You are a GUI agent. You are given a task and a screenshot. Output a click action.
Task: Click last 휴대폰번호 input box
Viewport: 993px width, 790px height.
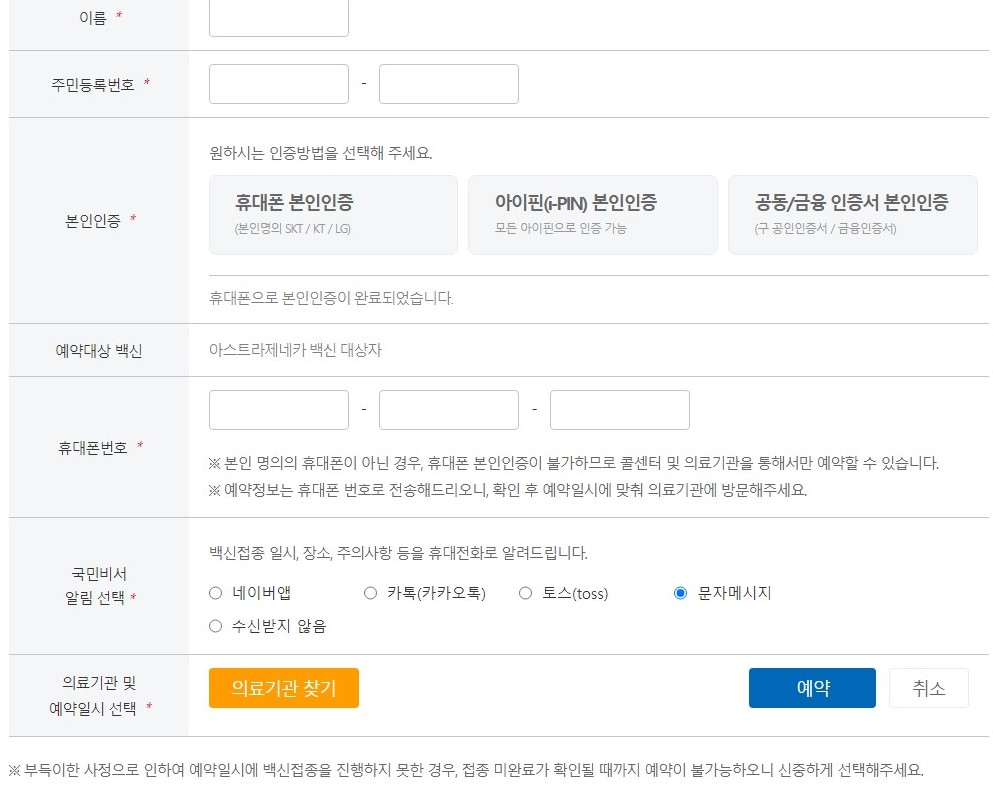(619, 410)
